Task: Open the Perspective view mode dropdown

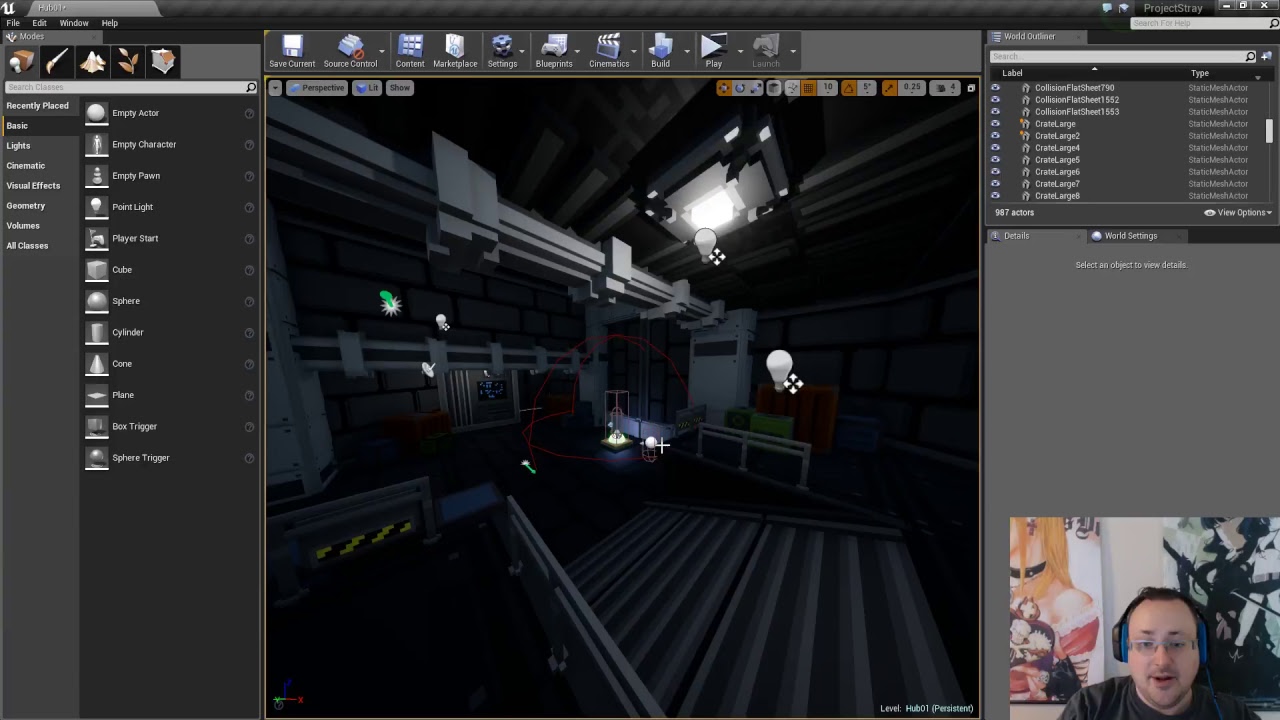Action: tap(317, 88)
